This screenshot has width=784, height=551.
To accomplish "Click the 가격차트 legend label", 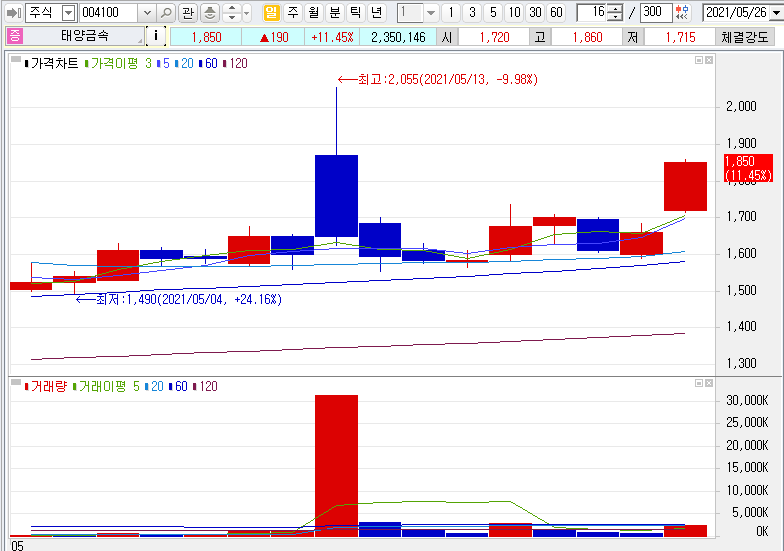I will click(54, 64).
